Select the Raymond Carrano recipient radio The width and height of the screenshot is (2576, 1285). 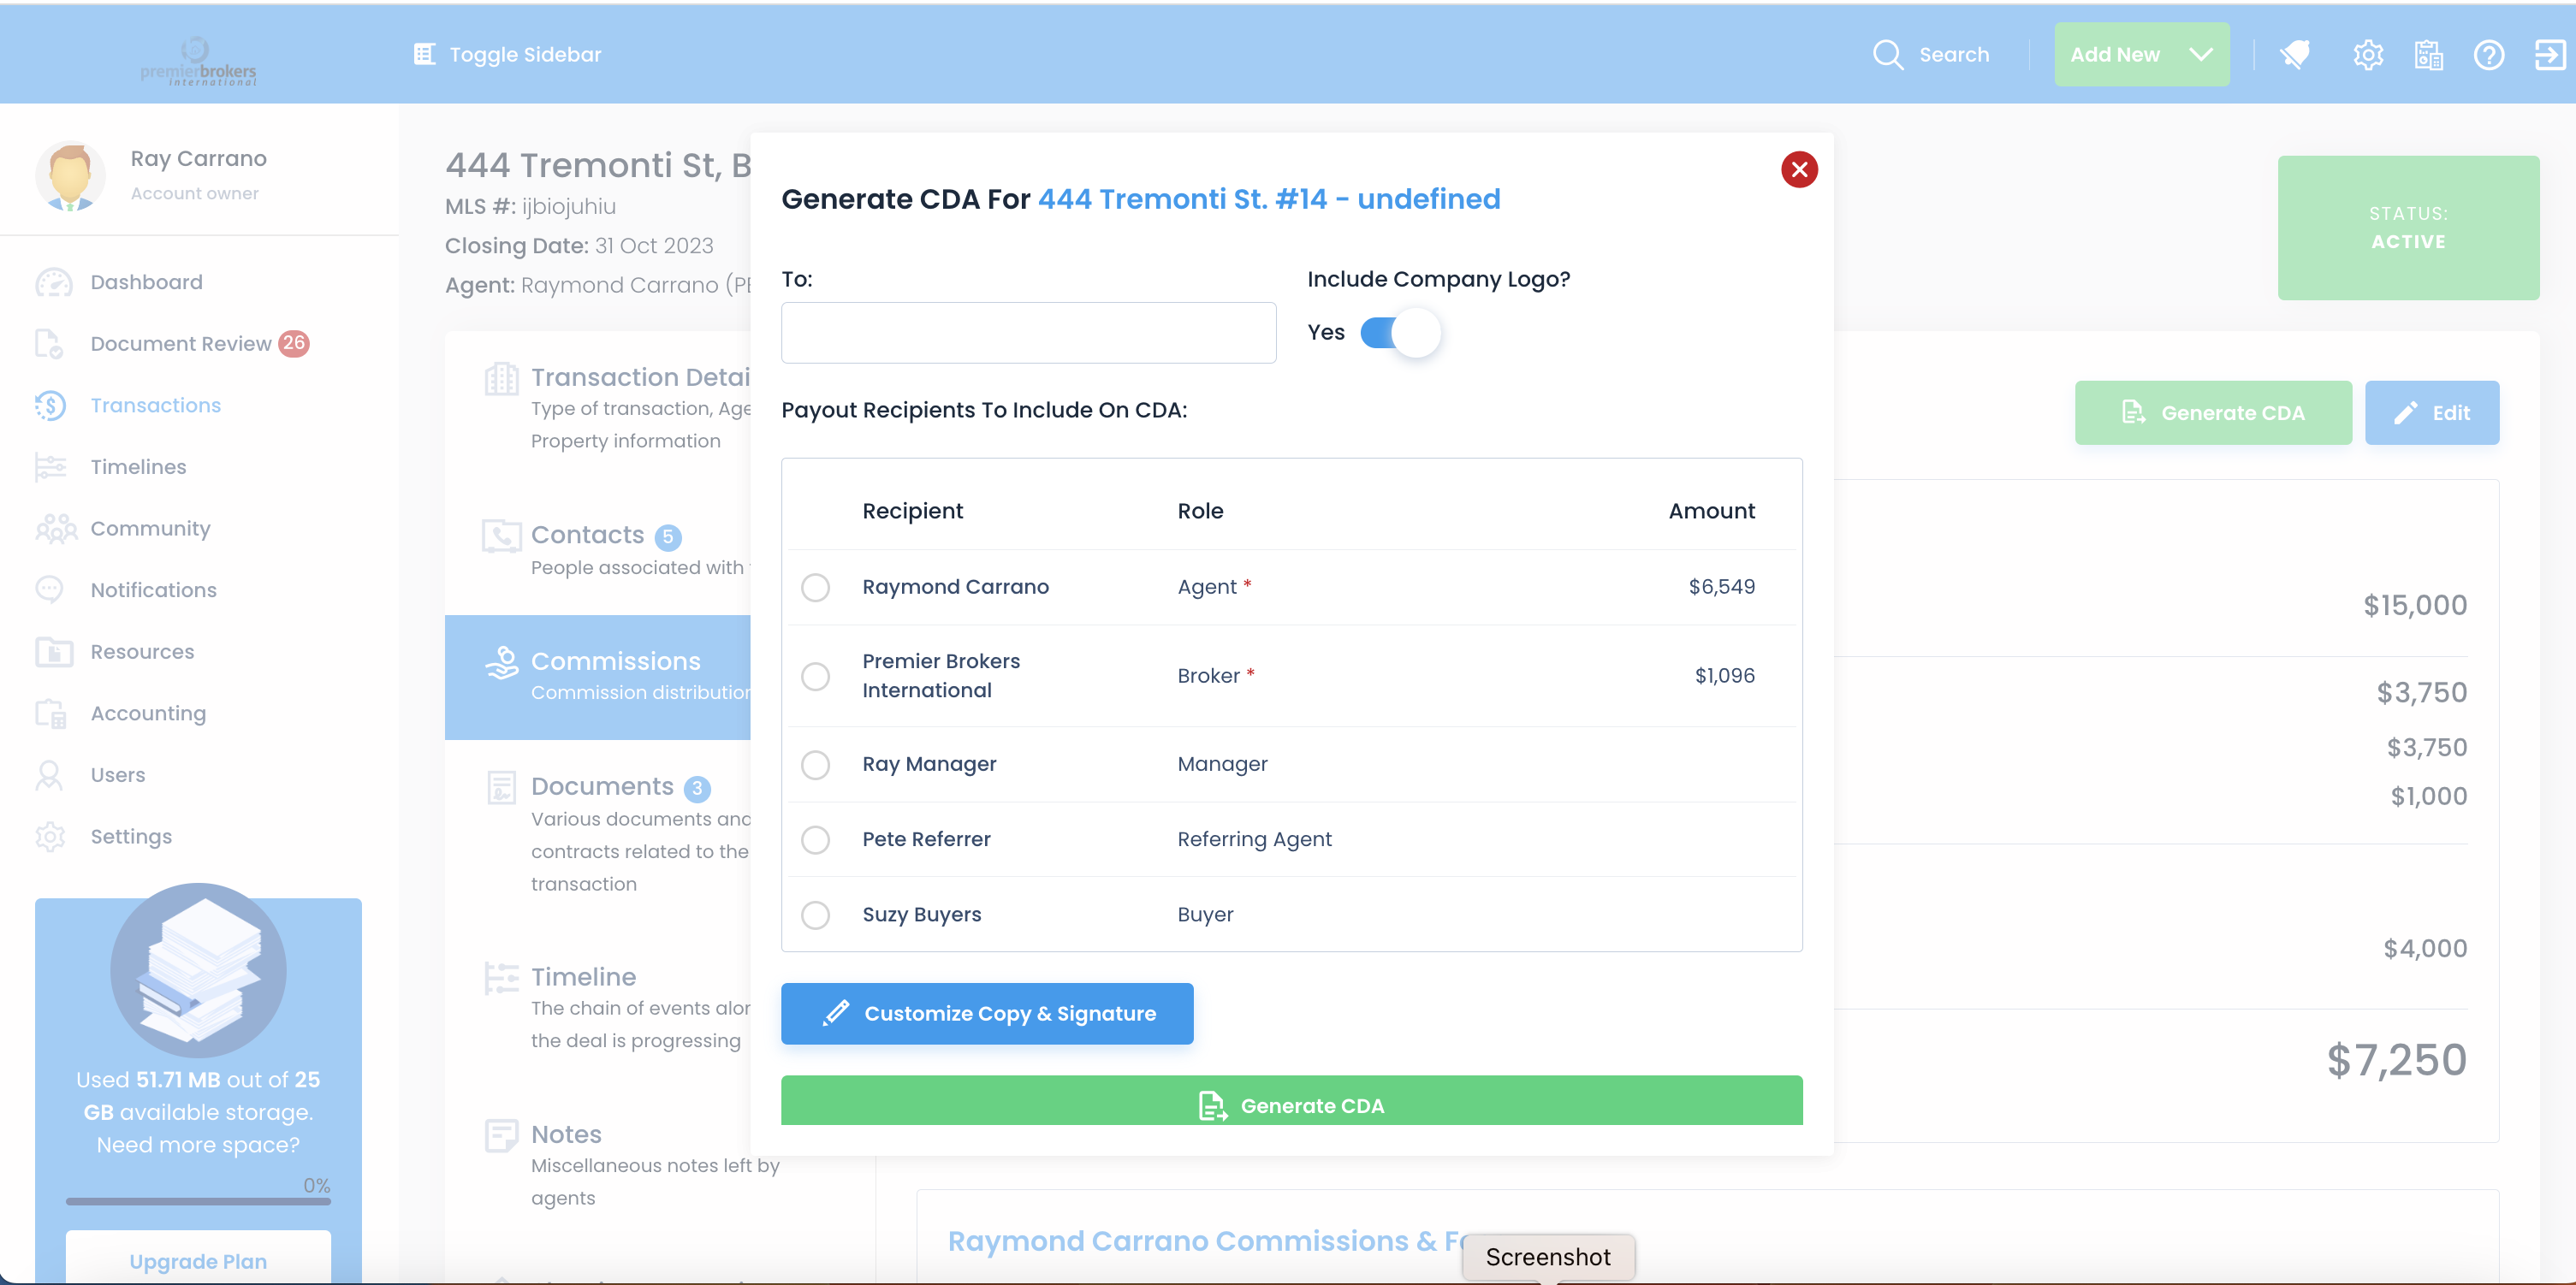(x=815, y=587)
